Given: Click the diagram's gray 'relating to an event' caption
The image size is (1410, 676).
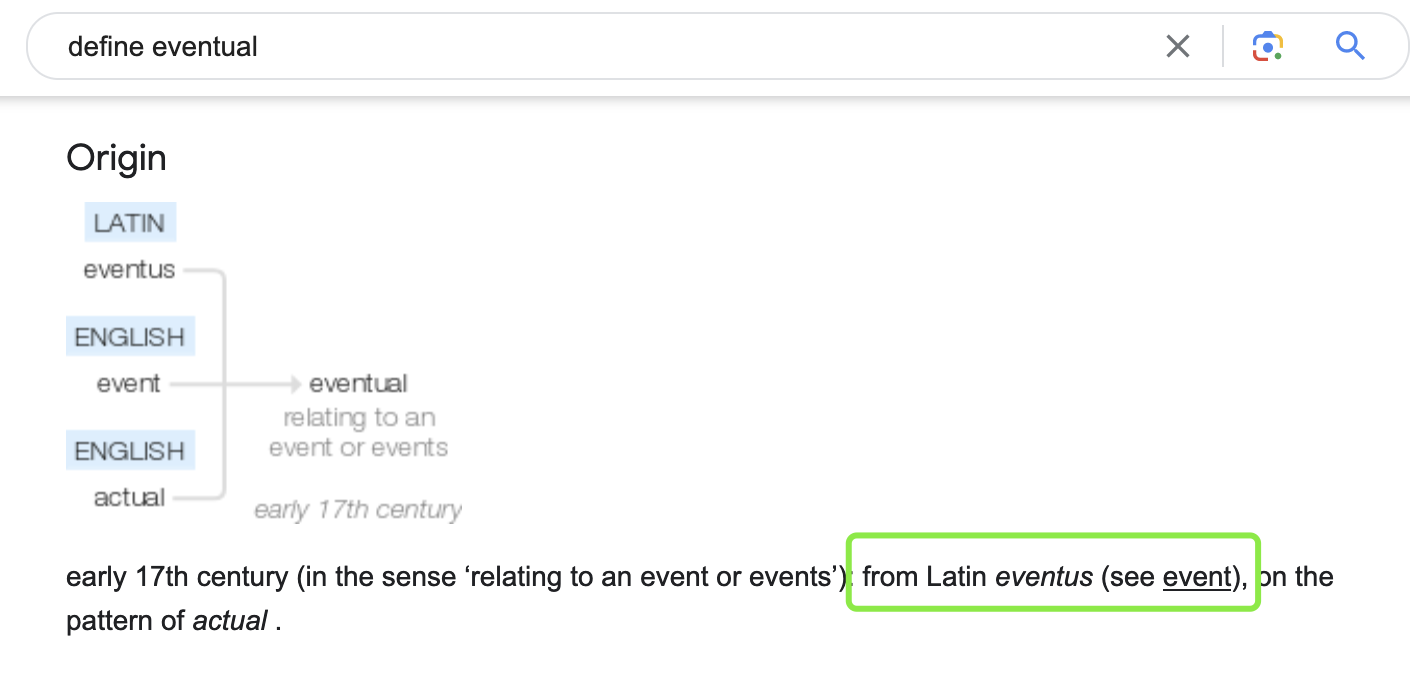Looking at the screenshot, I should [x=358, y=432].
